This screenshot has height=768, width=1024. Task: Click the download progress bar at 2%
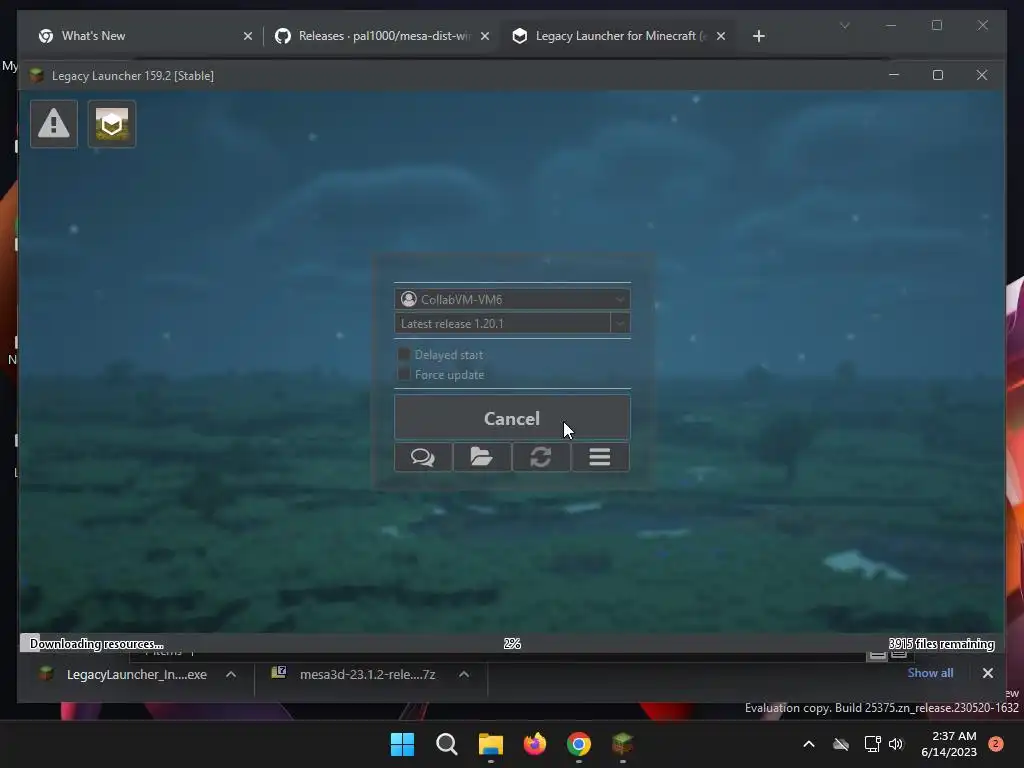(512, 643)
